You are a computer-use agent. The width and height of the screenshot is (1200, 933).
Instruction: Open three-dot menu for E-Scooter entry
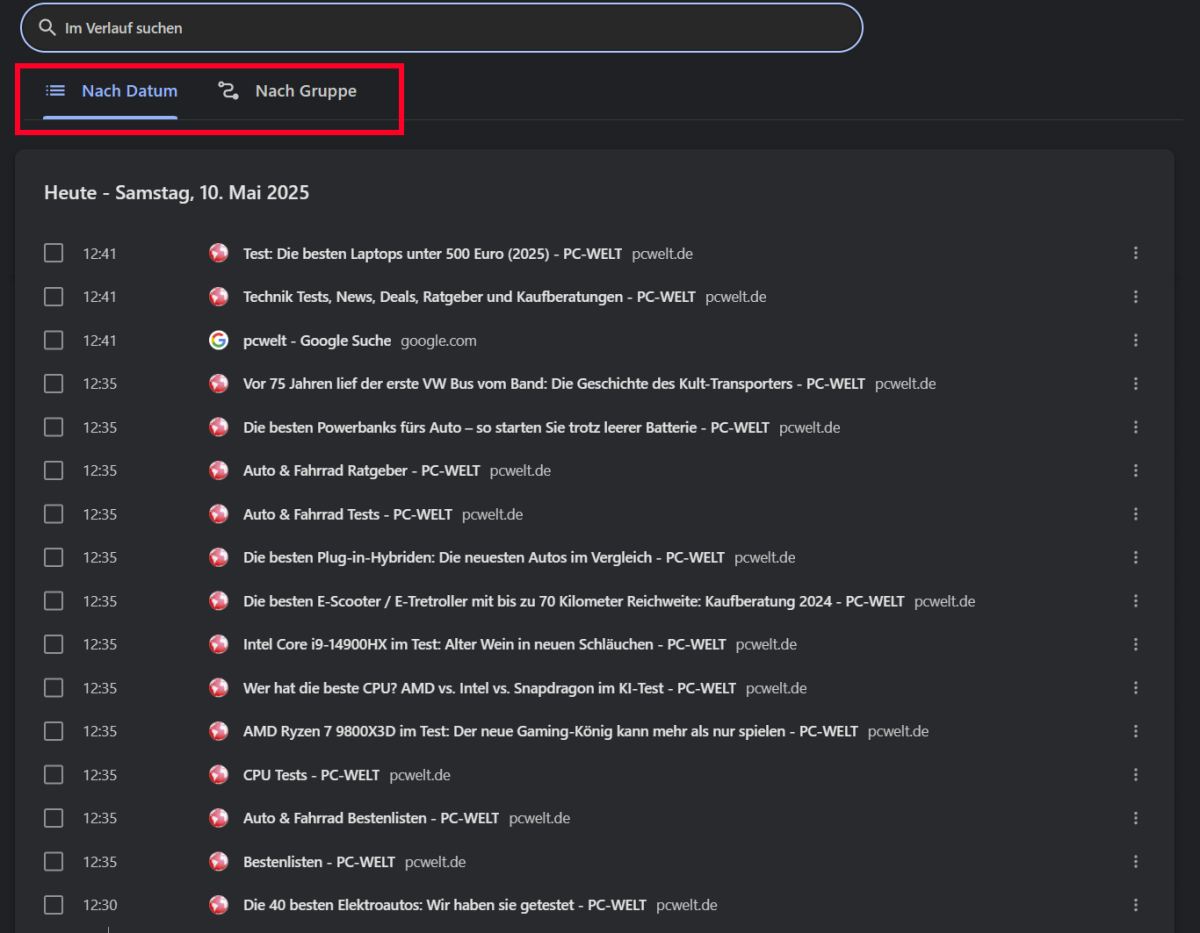(x=1135, y=601)
